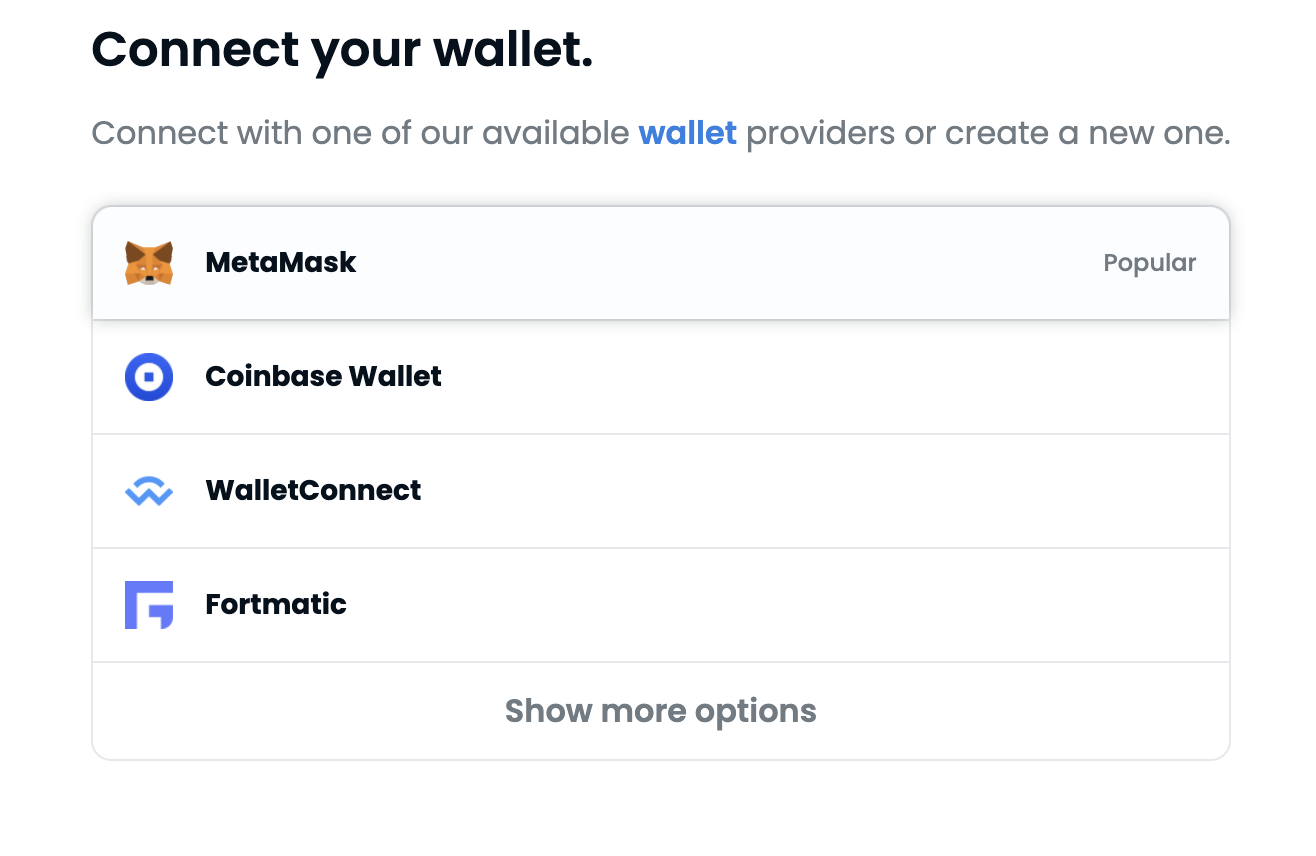The image size is (1316, 856).
Task: Click the Connect your wallet heading
Action: click(x=342, y=49)
